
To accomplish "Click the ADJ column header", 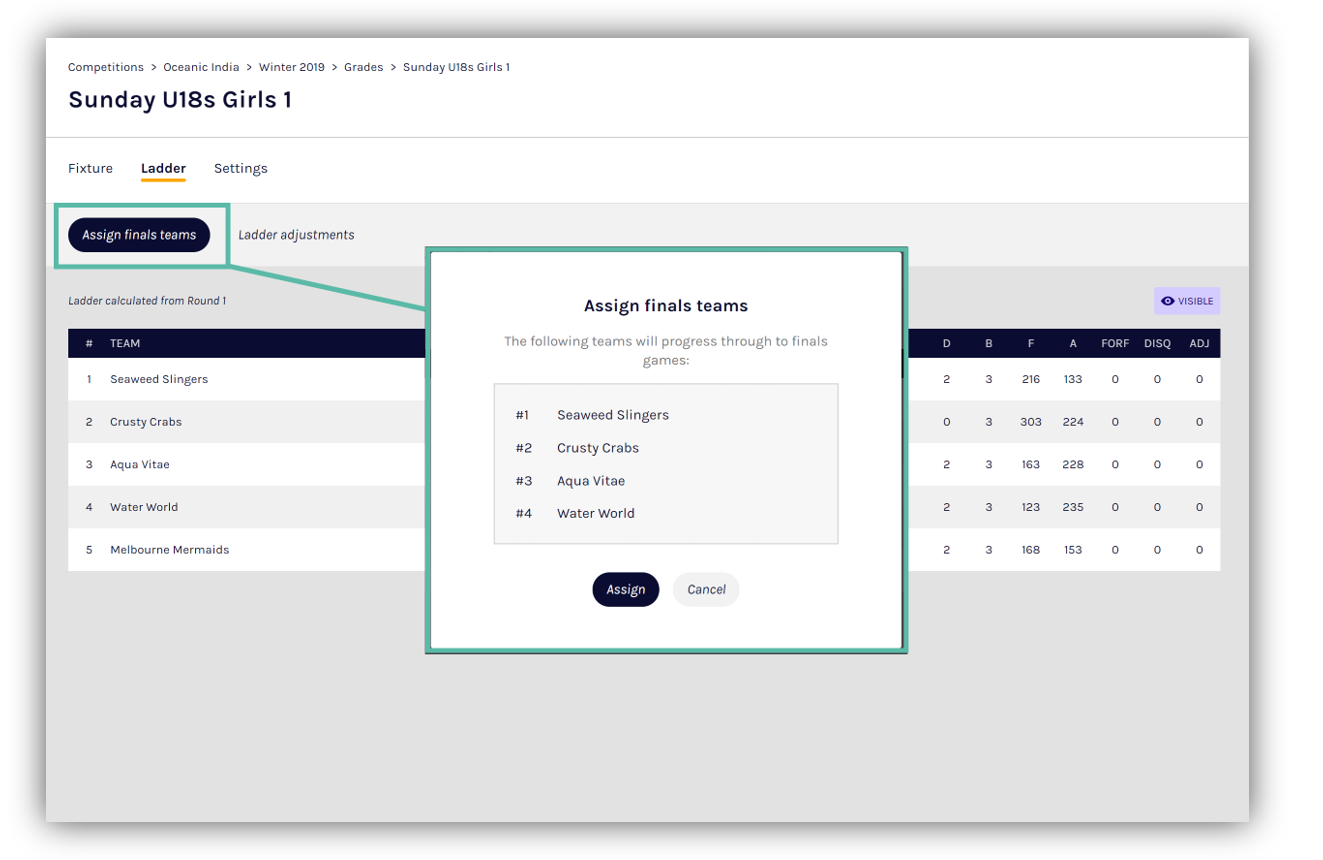I will click(x=1199, y=343).
